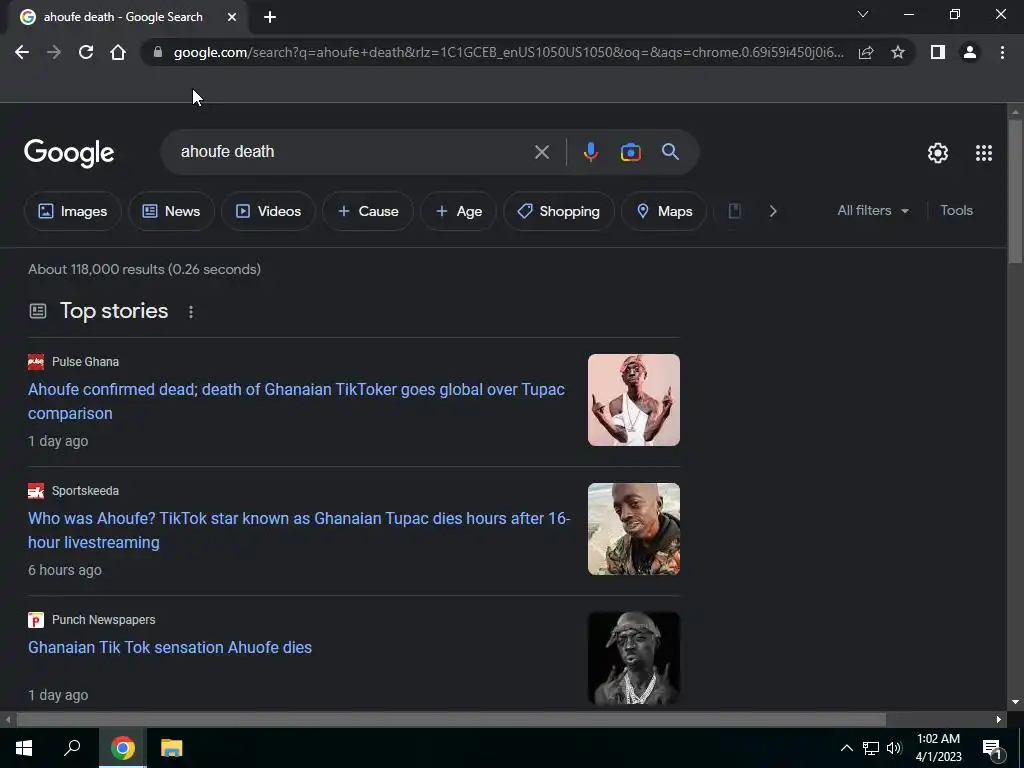The width and height of the screenshot is (1024, 768).
Task: Switch to Videos results
Action: pos(268,211)
